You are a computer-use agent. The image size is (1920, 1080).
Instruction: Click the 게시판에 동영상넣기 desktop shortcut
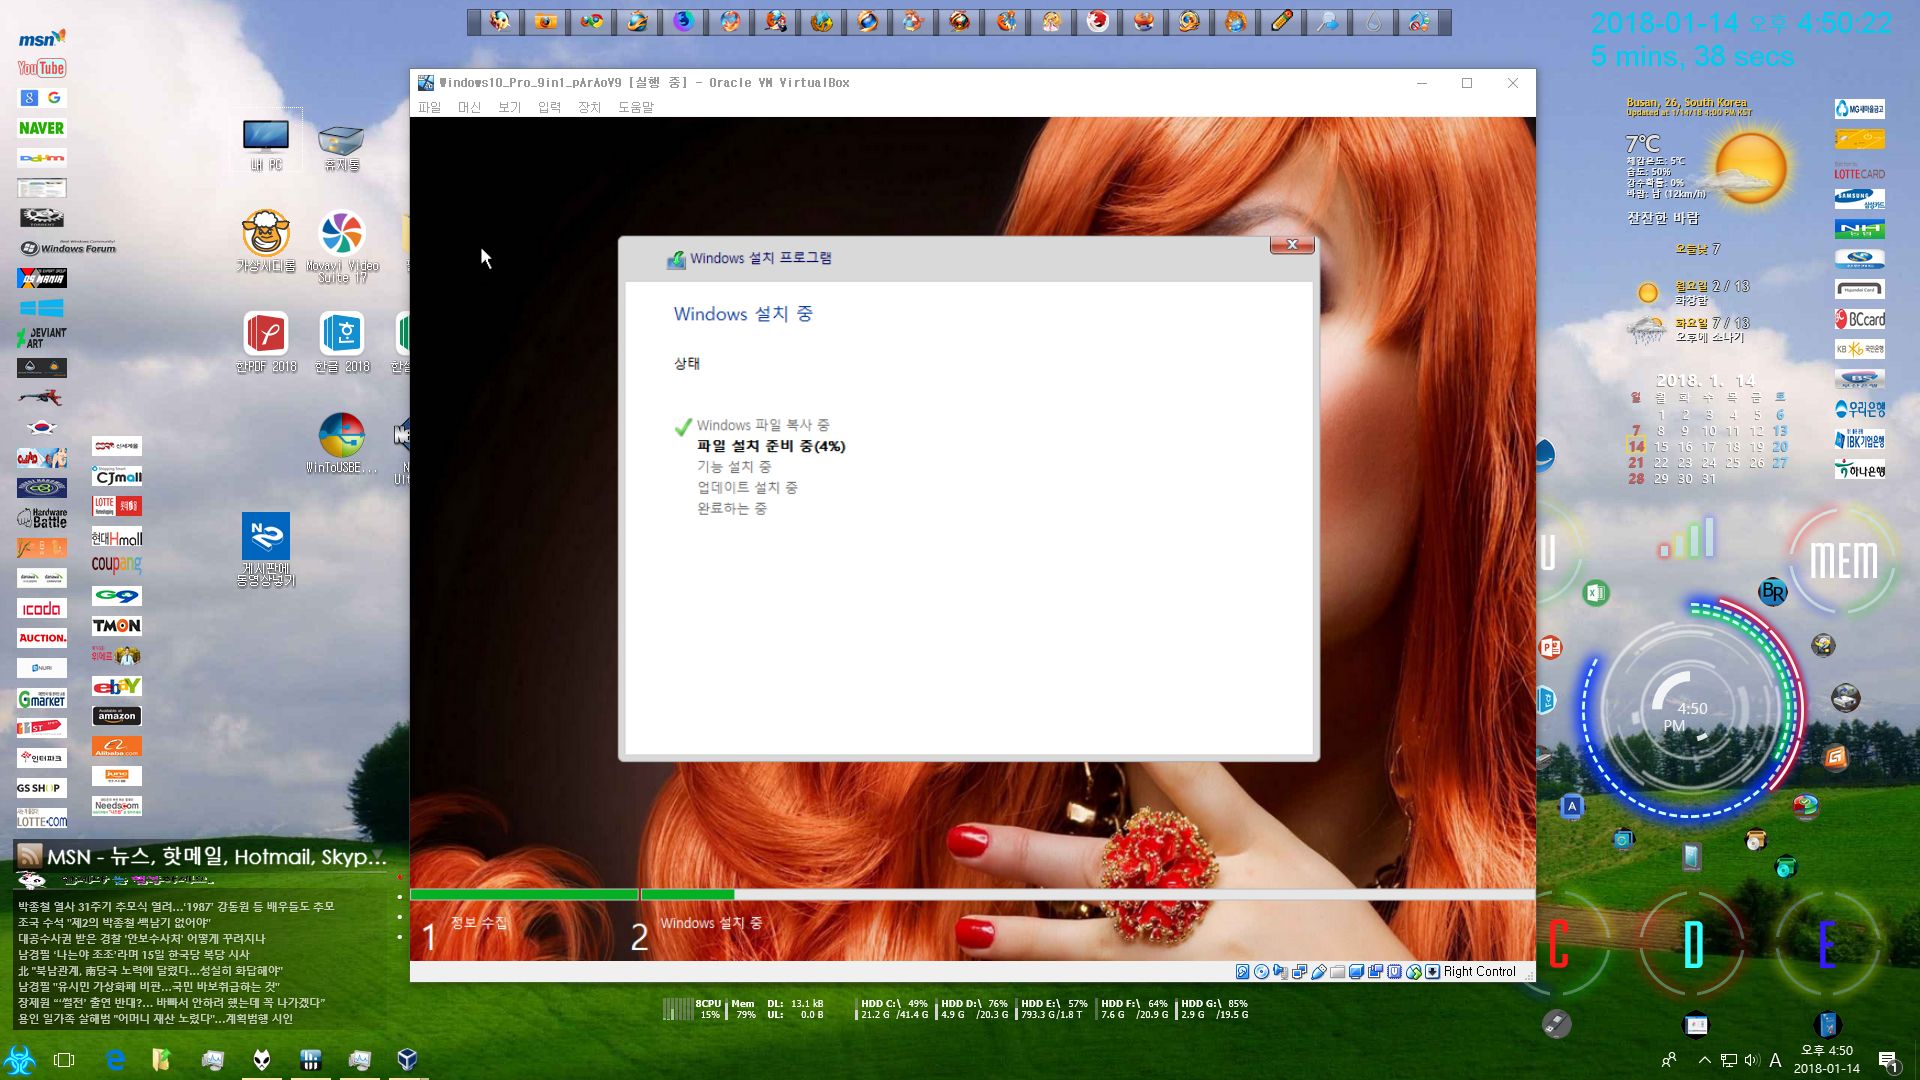[x=266, y=550]
